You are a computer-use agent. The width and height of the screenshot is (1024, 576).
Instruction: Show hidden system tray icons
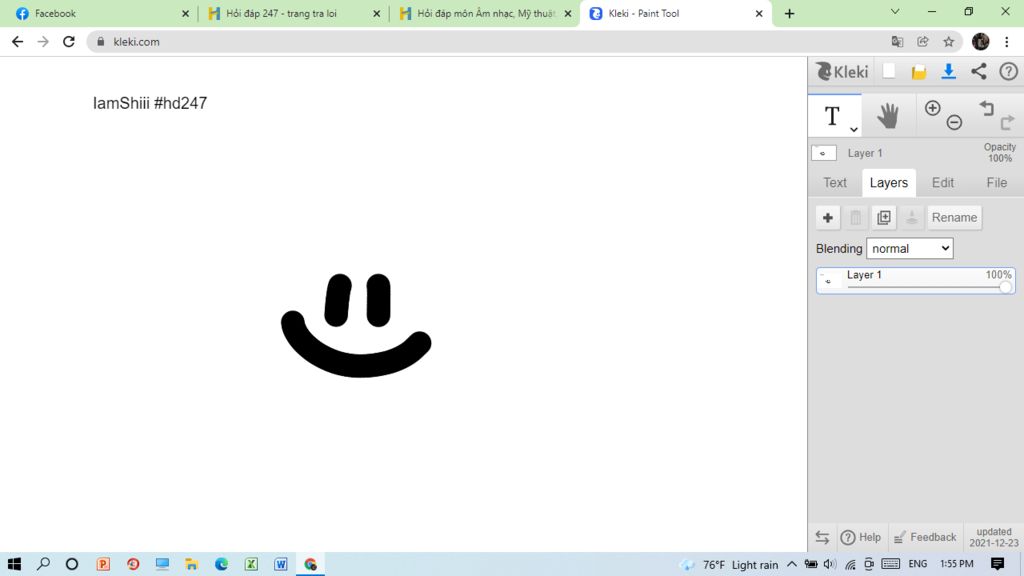pos(792,564)
